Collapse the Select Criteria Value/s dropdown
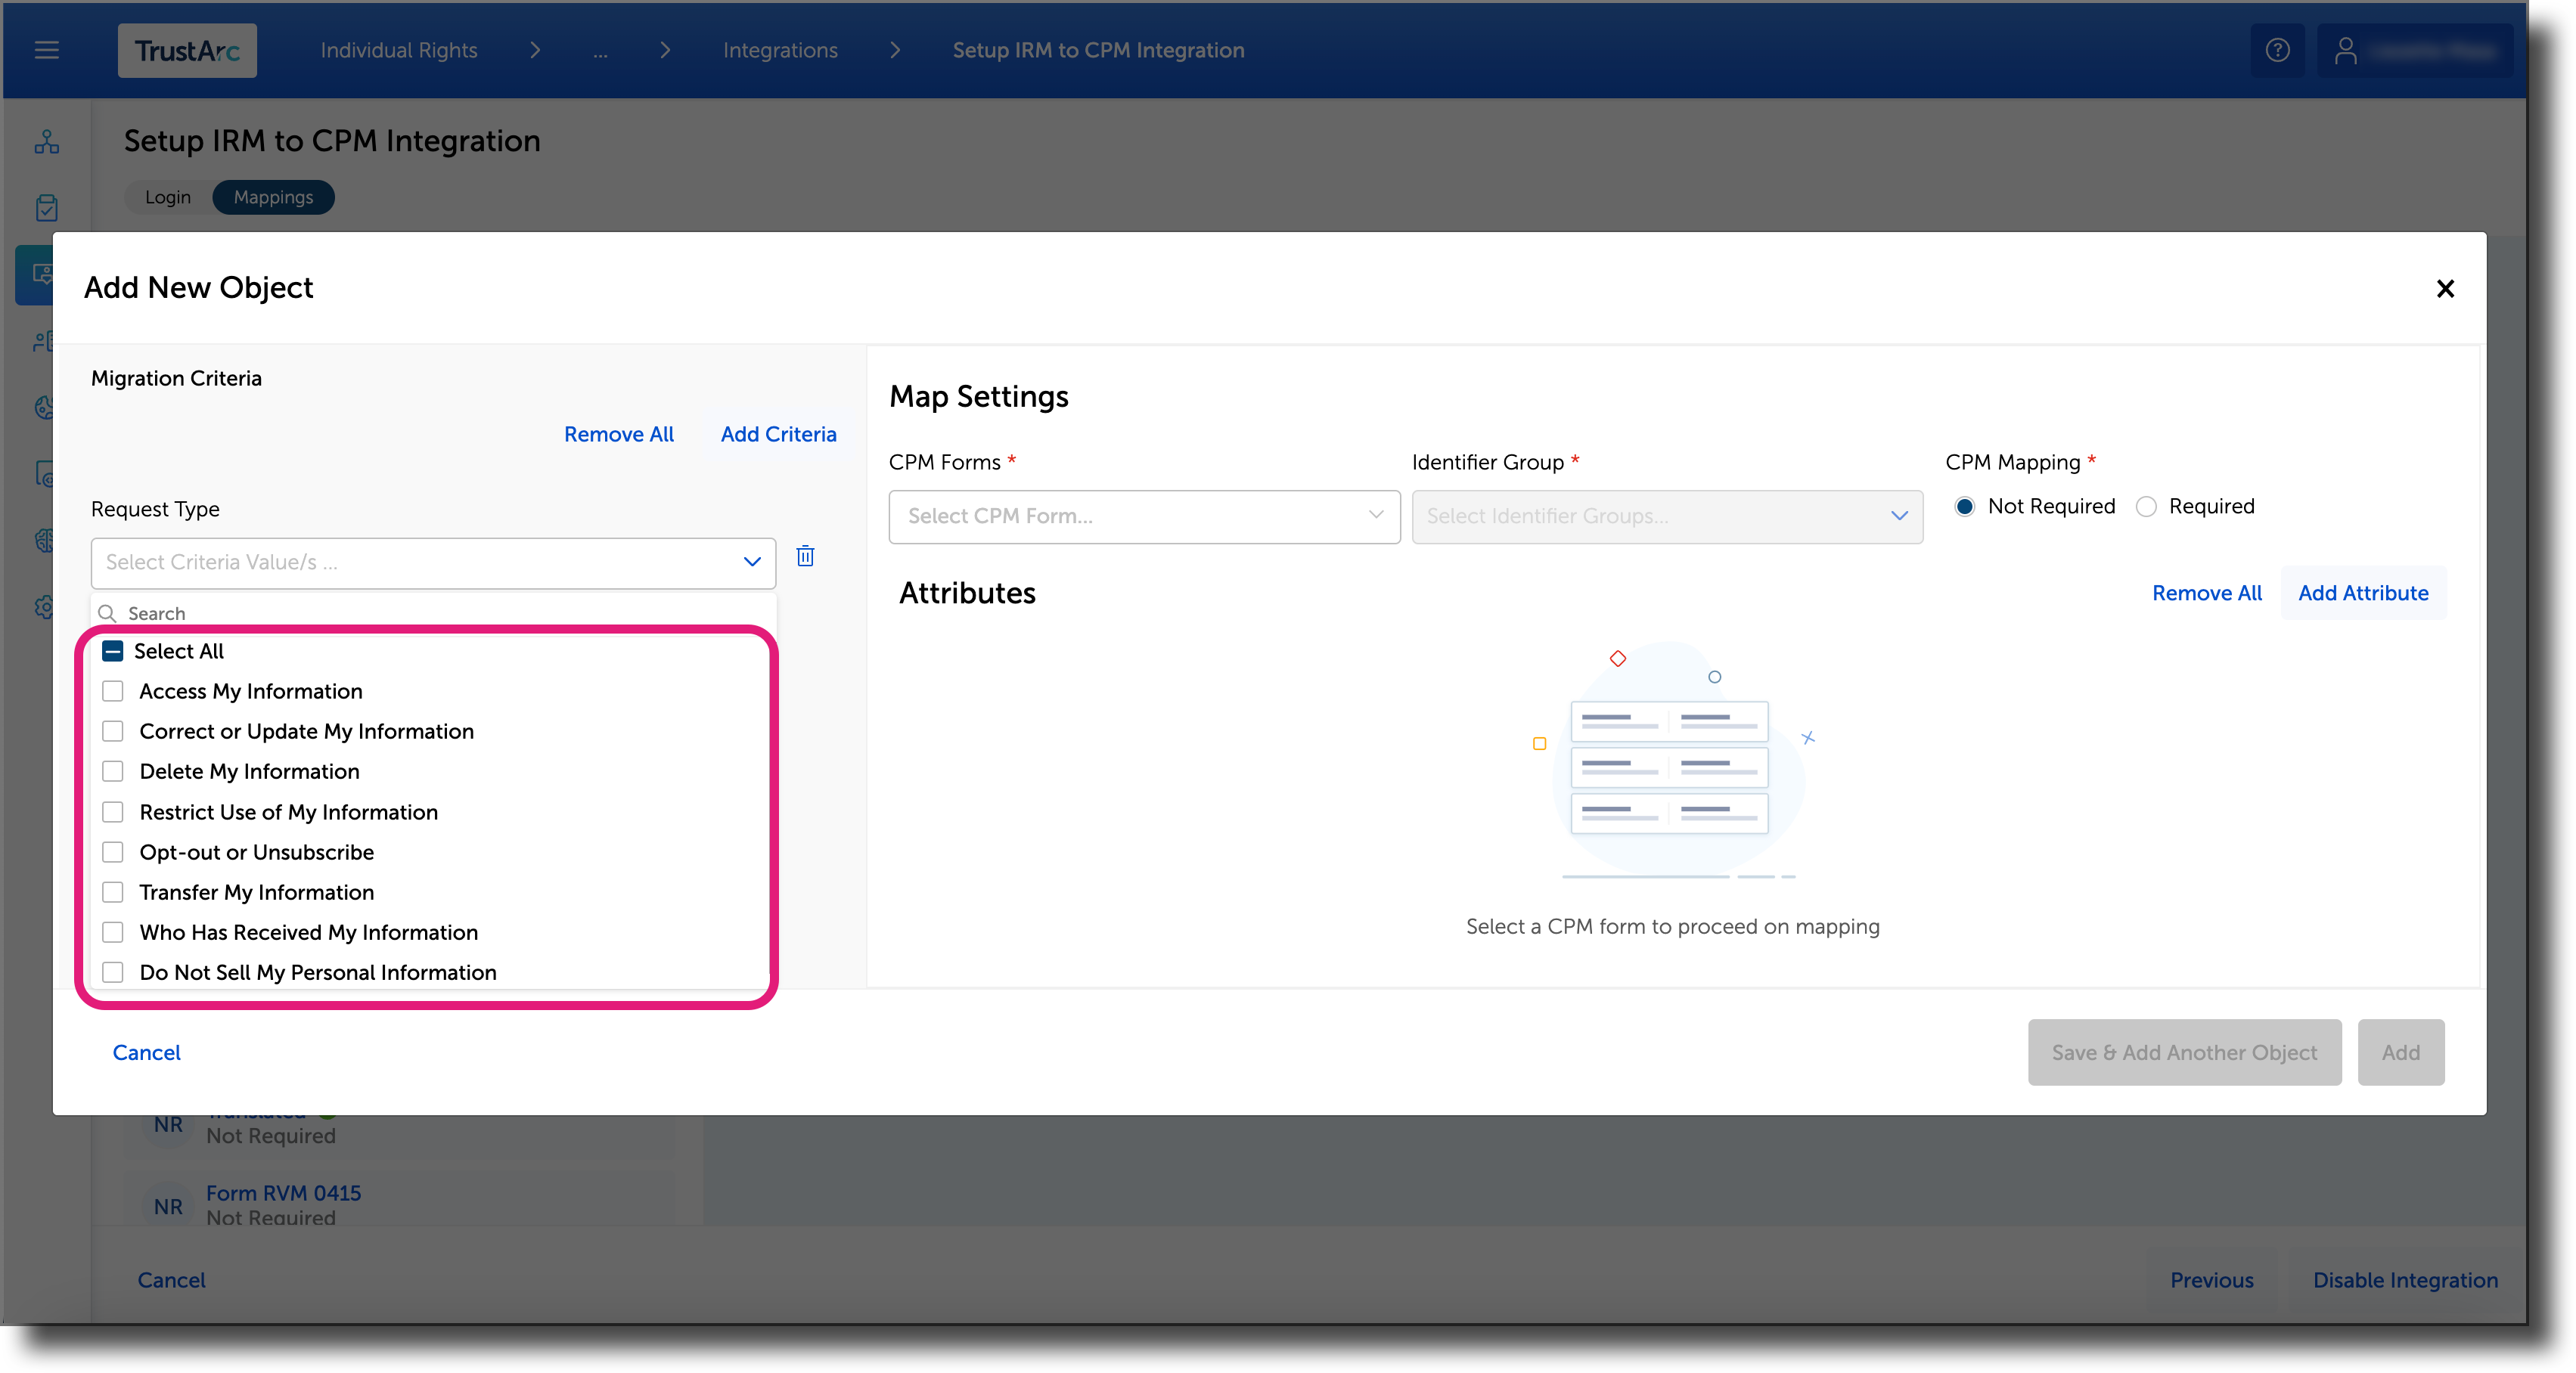Screen dimensions: 2576x1373 pos(751,562)
